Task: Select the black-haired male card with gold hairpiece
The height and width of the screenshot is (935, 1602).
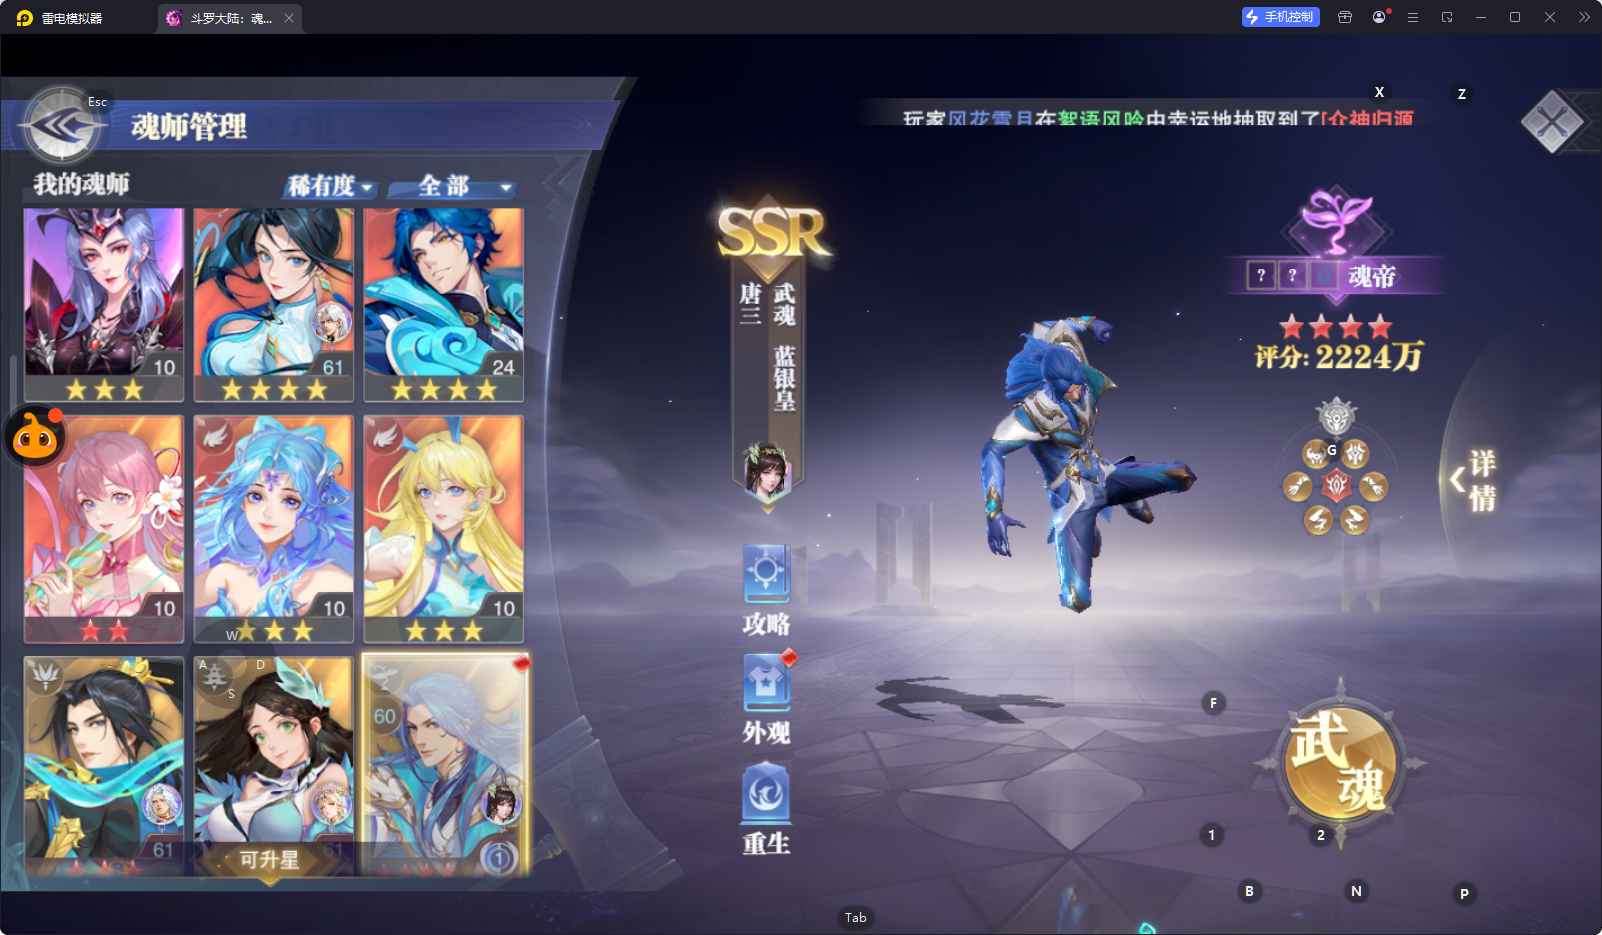Action: pyautogui.click(x=104, y=766)
